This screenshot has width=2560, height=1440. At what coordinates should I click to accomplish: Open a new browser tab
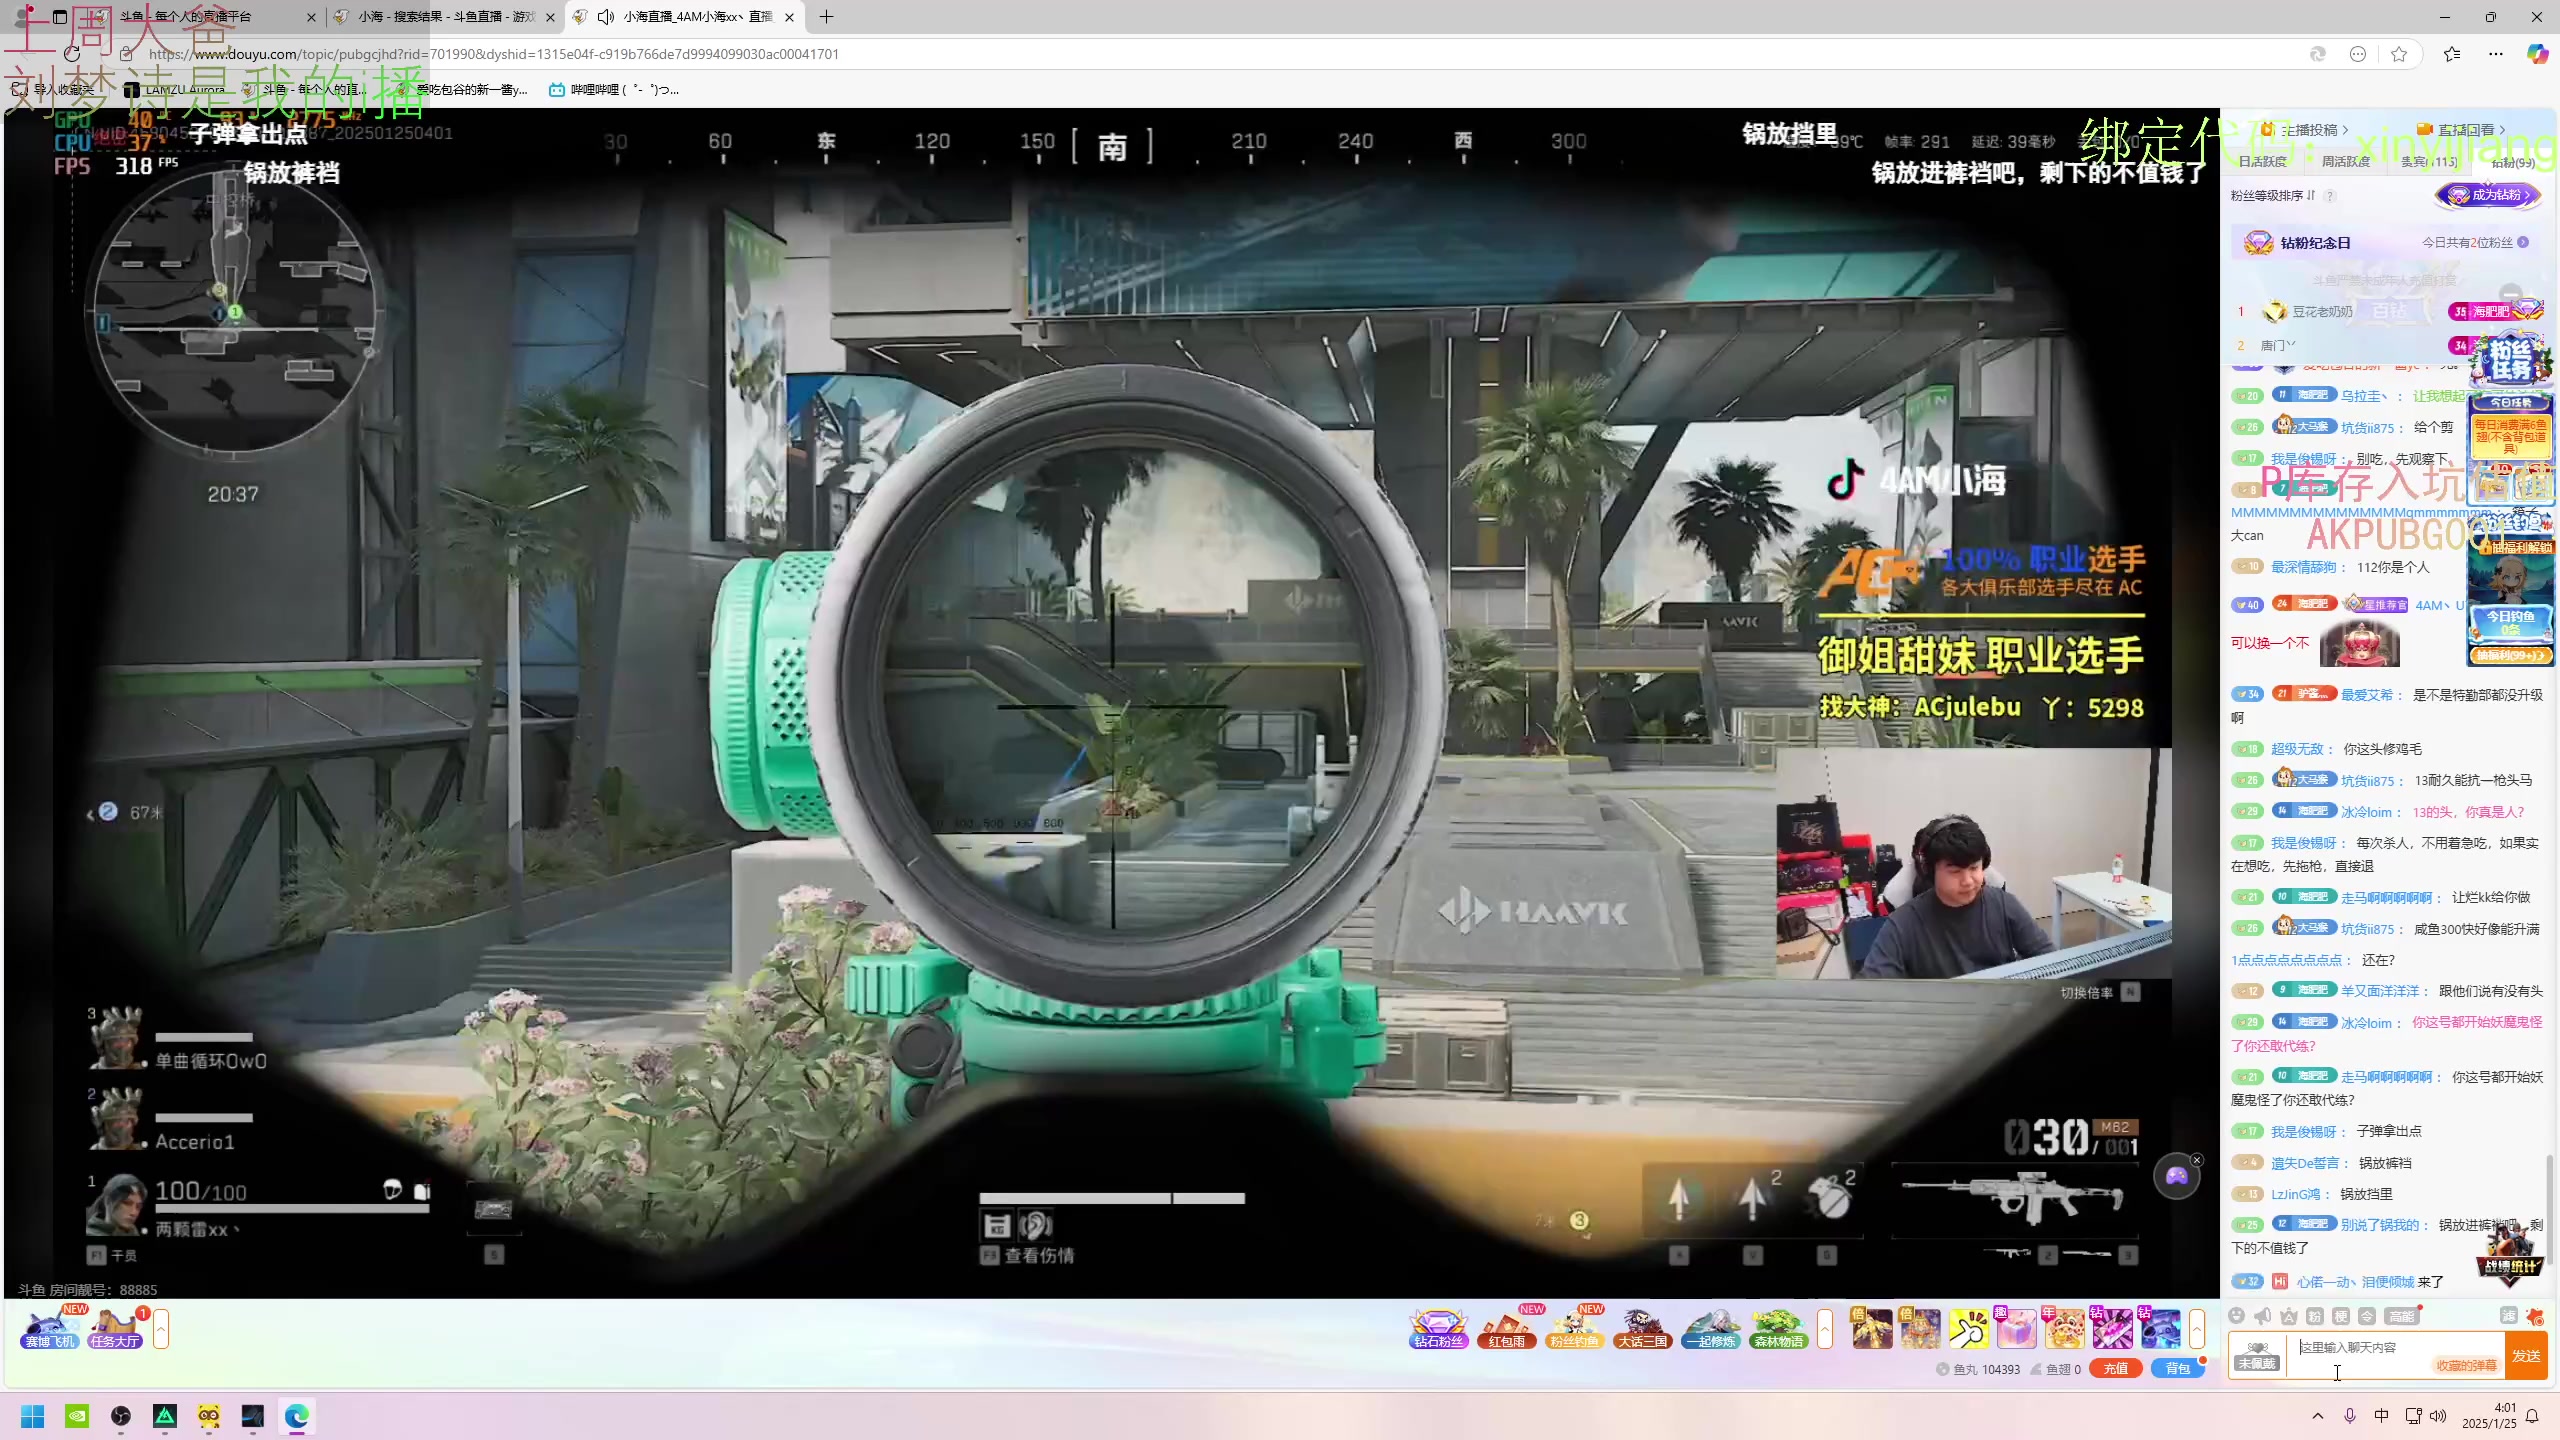826,17
